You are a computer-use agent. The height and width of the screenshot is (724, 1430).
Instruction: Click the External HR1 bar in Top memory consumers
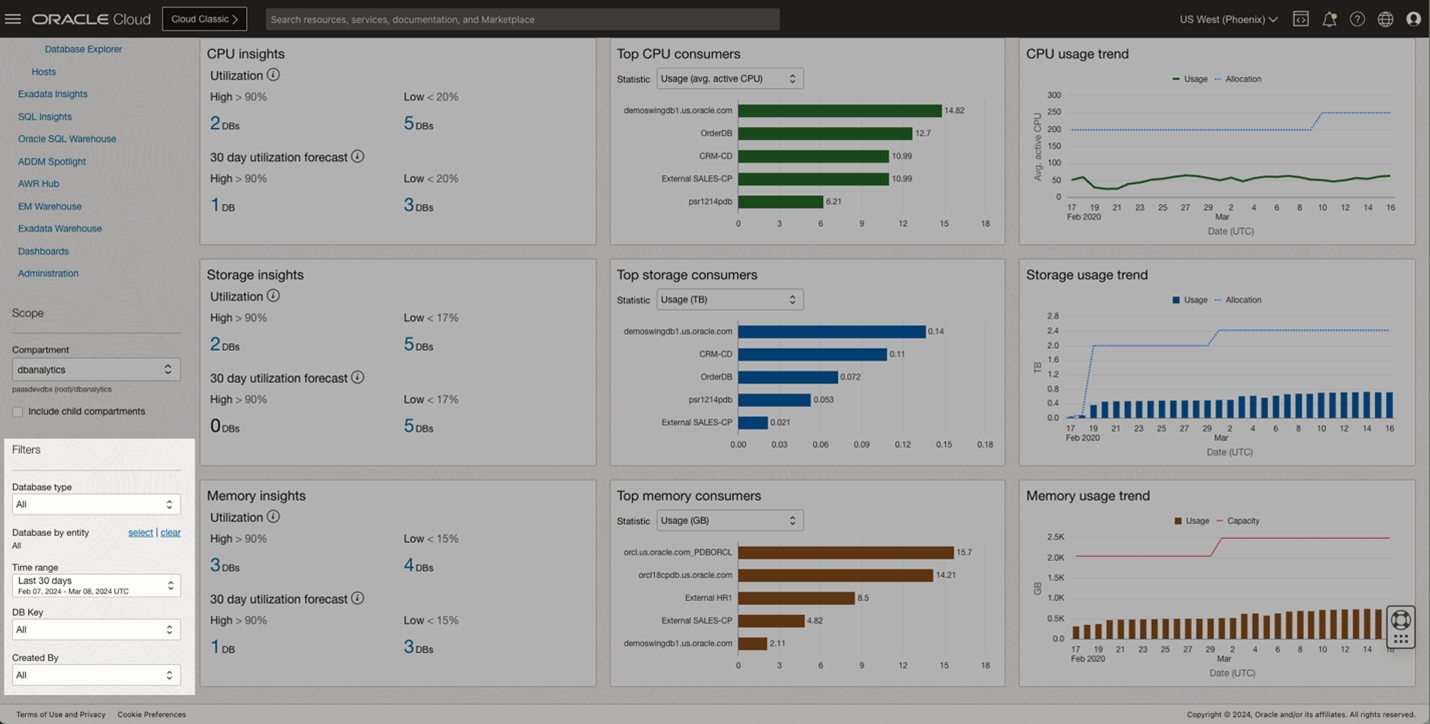[796, 598]
